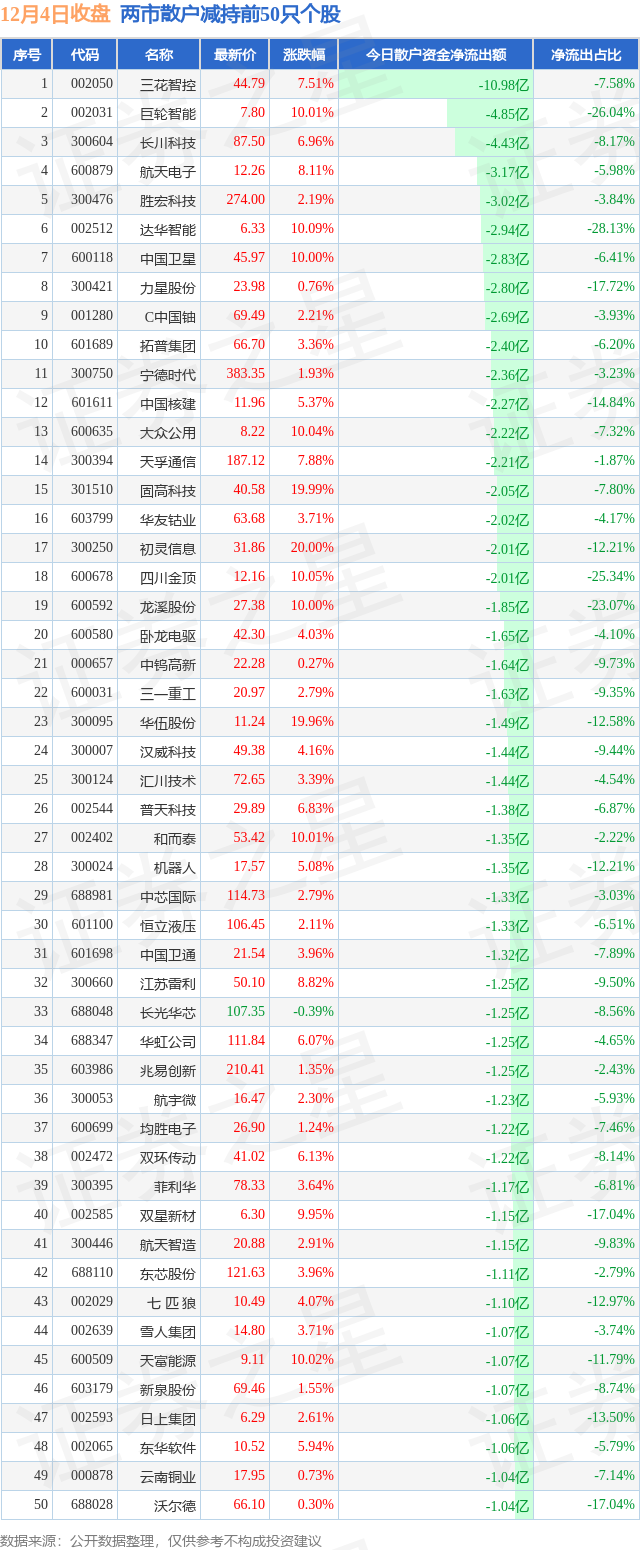Click stock name 沃尔德
Screen dimensions: 640x1550
coord(175,1505)
